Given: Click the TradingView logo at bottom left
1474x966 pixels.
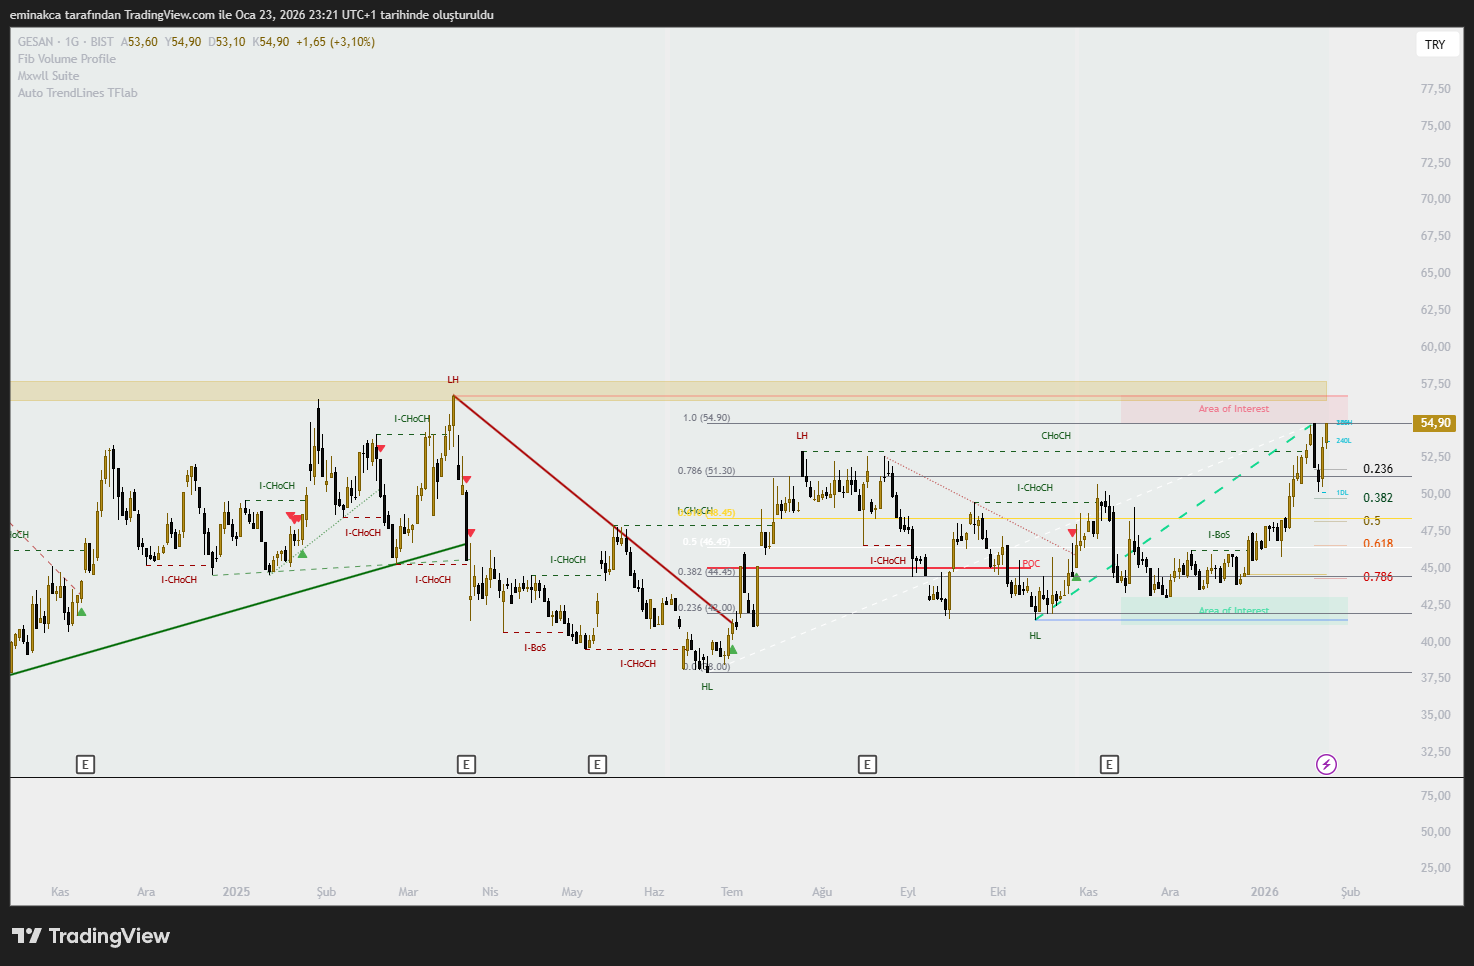Looking at the screenshot, I should coord(91,936).
